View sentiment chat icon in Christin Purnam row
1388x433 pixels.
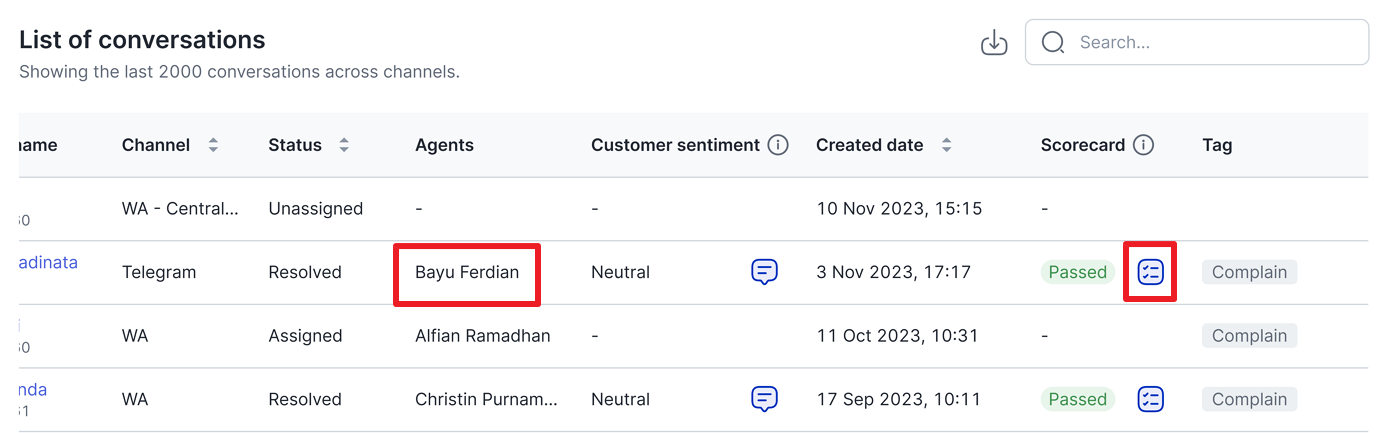(x=764, y=399)
